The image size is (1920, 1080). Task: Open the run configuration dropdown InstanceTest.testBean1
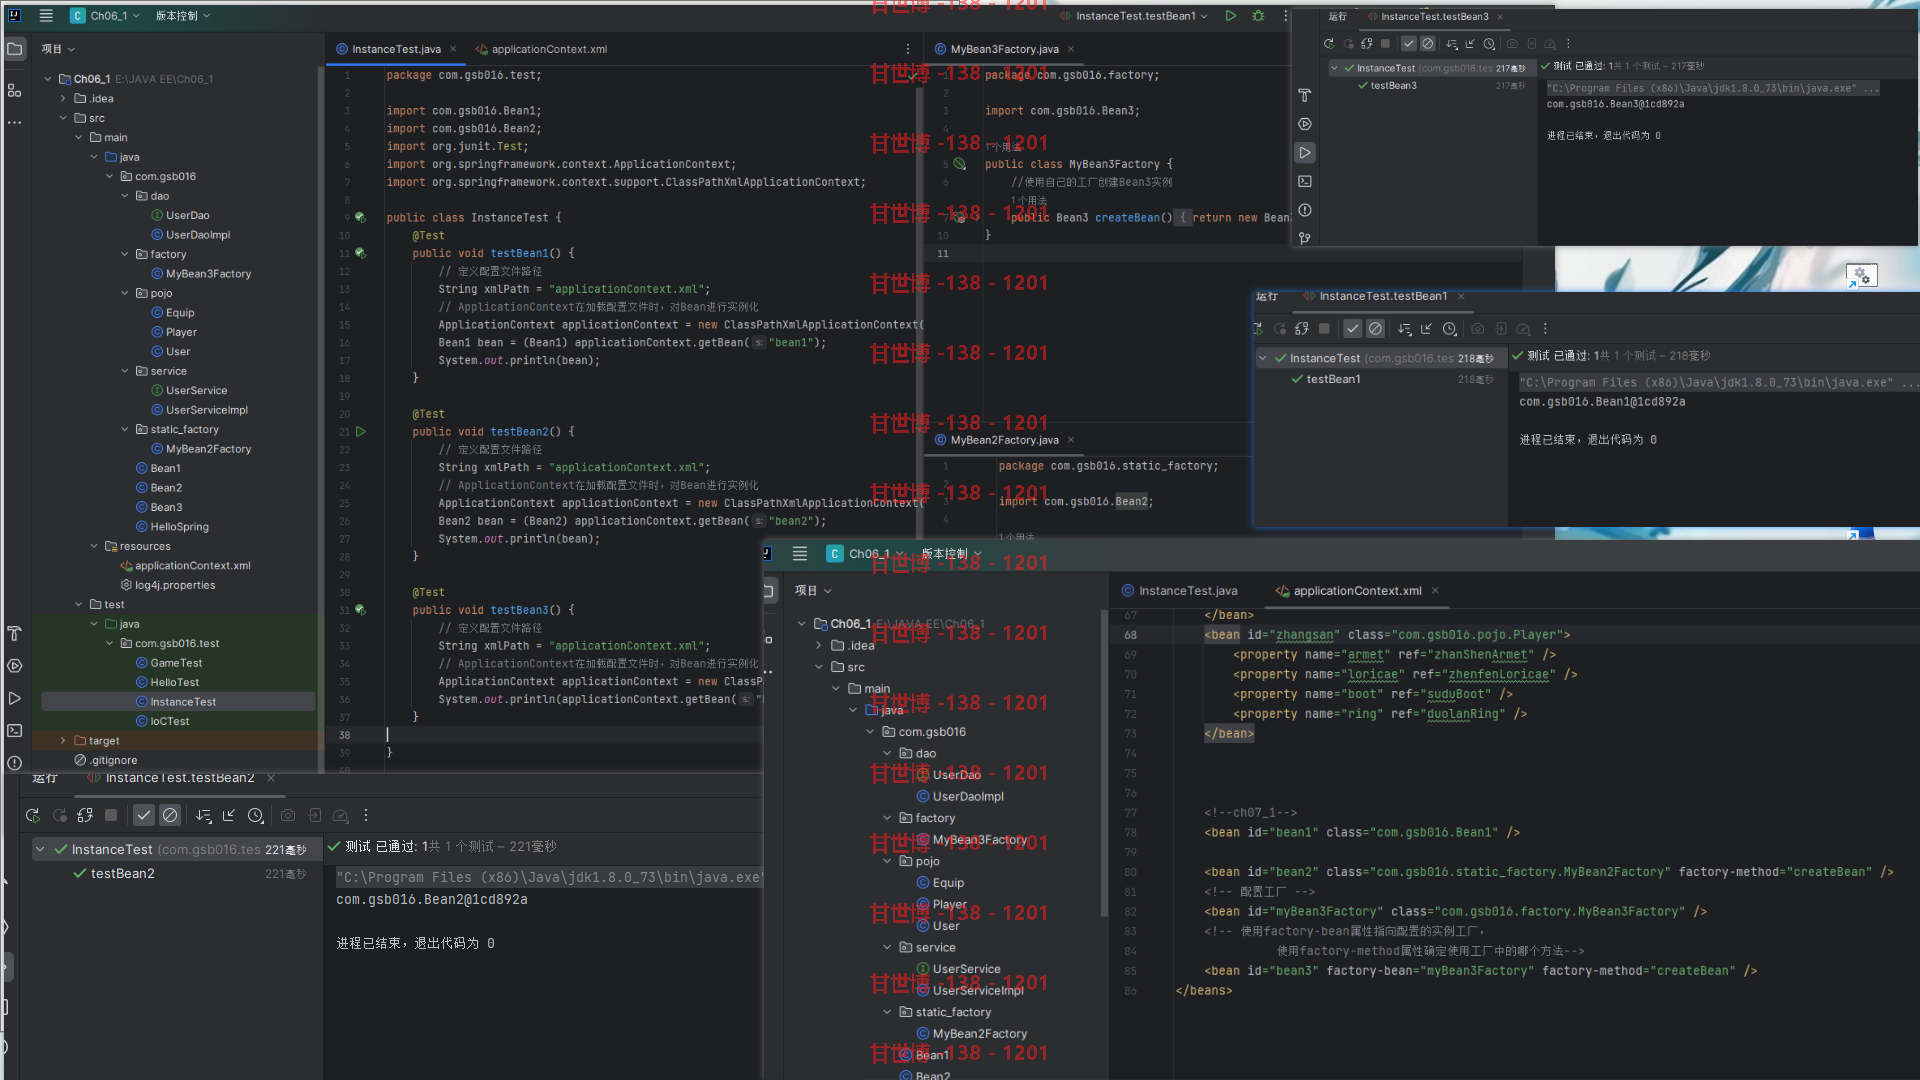coord(1134,16)
